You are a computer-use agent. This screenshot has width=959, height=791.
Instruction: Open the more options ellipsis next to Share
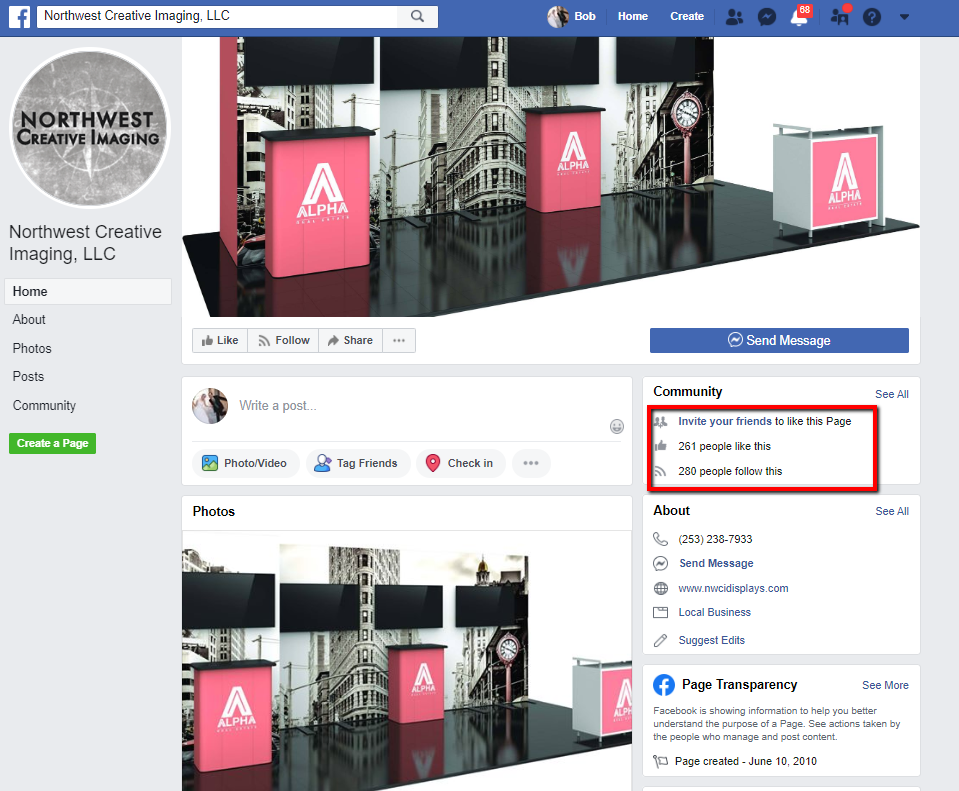[x=399, y=341]
